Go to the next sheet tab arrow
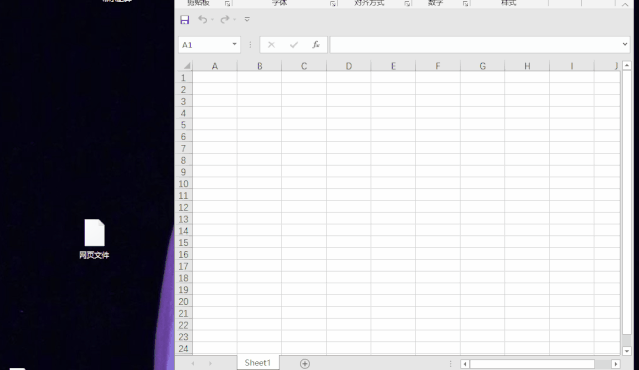The height and width of the screenshot is (370, 639). (210, 363)
